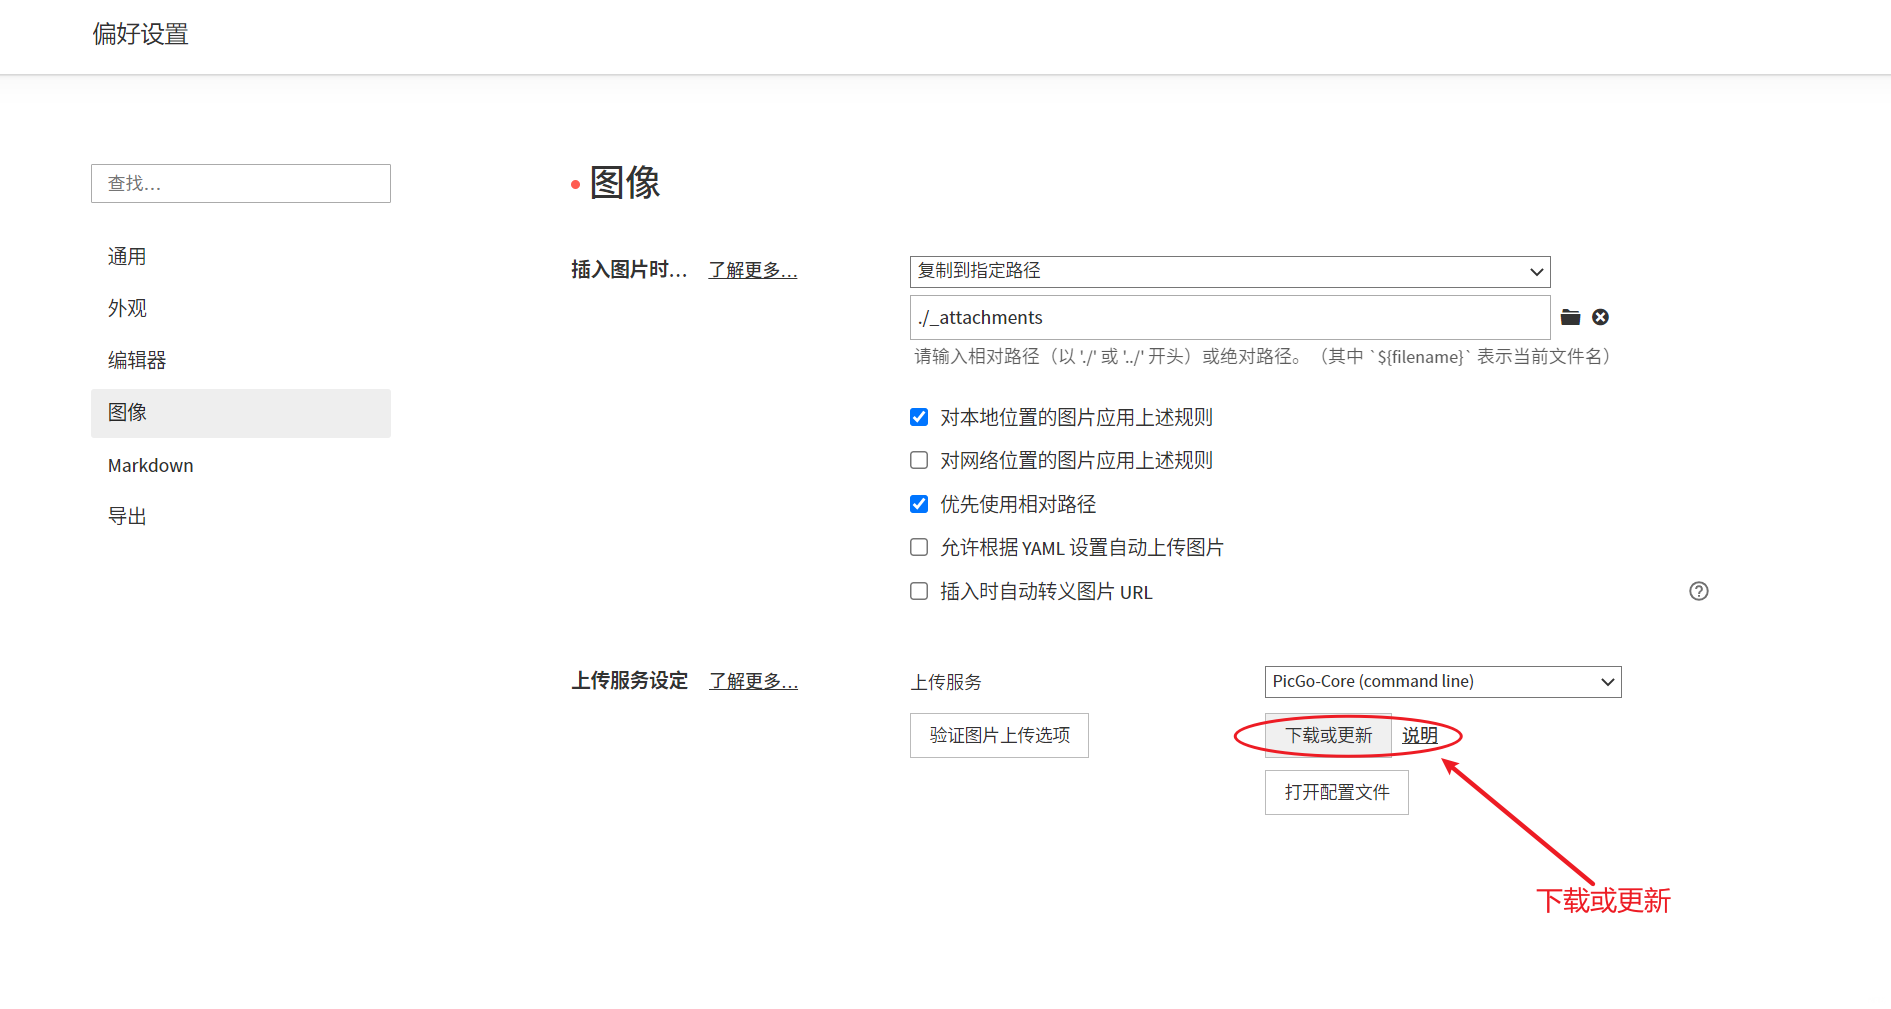Screen dimensions: 1891x1009
Task: Click 偏好设置 title text
Action: [141, 34]
